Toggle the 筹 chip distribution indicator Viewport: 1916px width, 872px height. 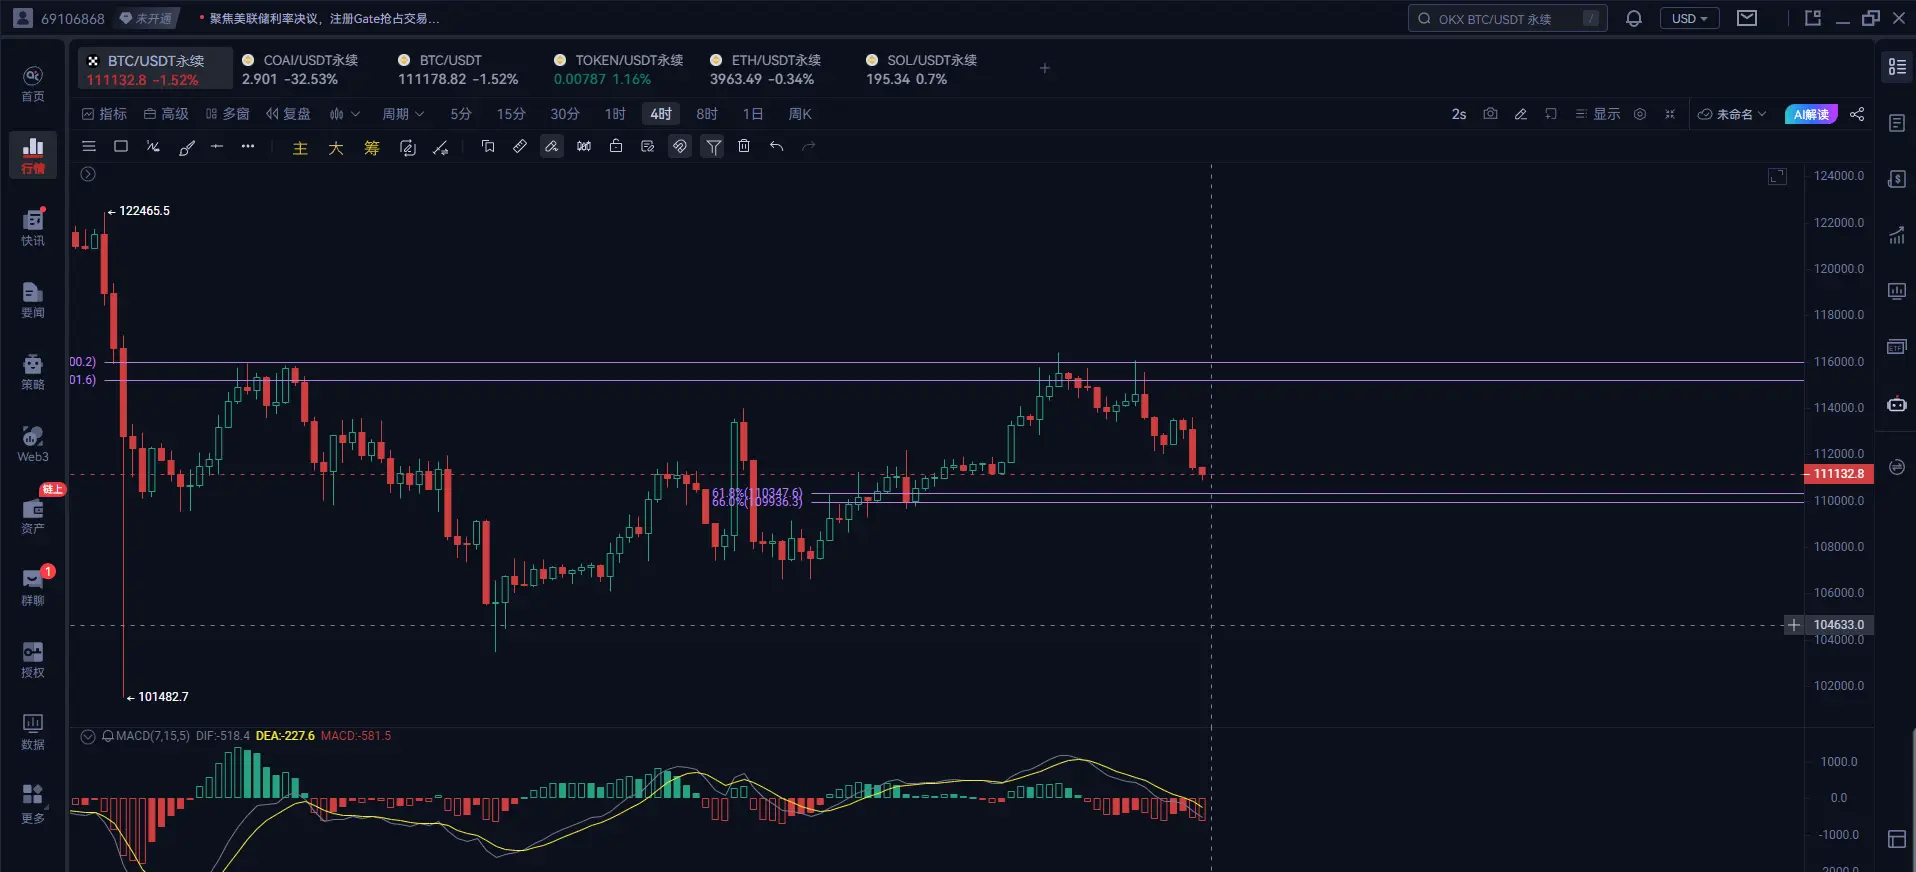click(x=372, y=148)
